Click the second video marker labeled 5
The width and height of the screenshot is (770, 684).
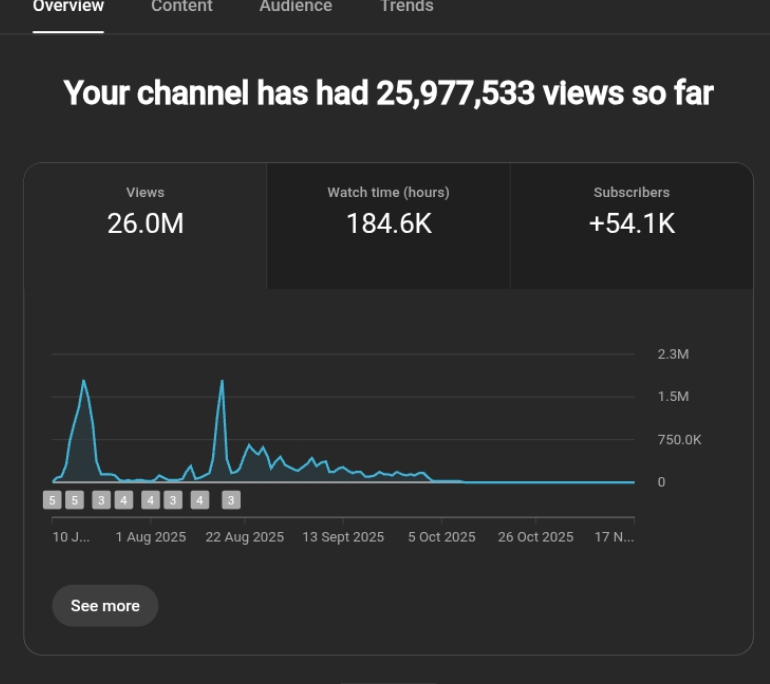[74, 500]
